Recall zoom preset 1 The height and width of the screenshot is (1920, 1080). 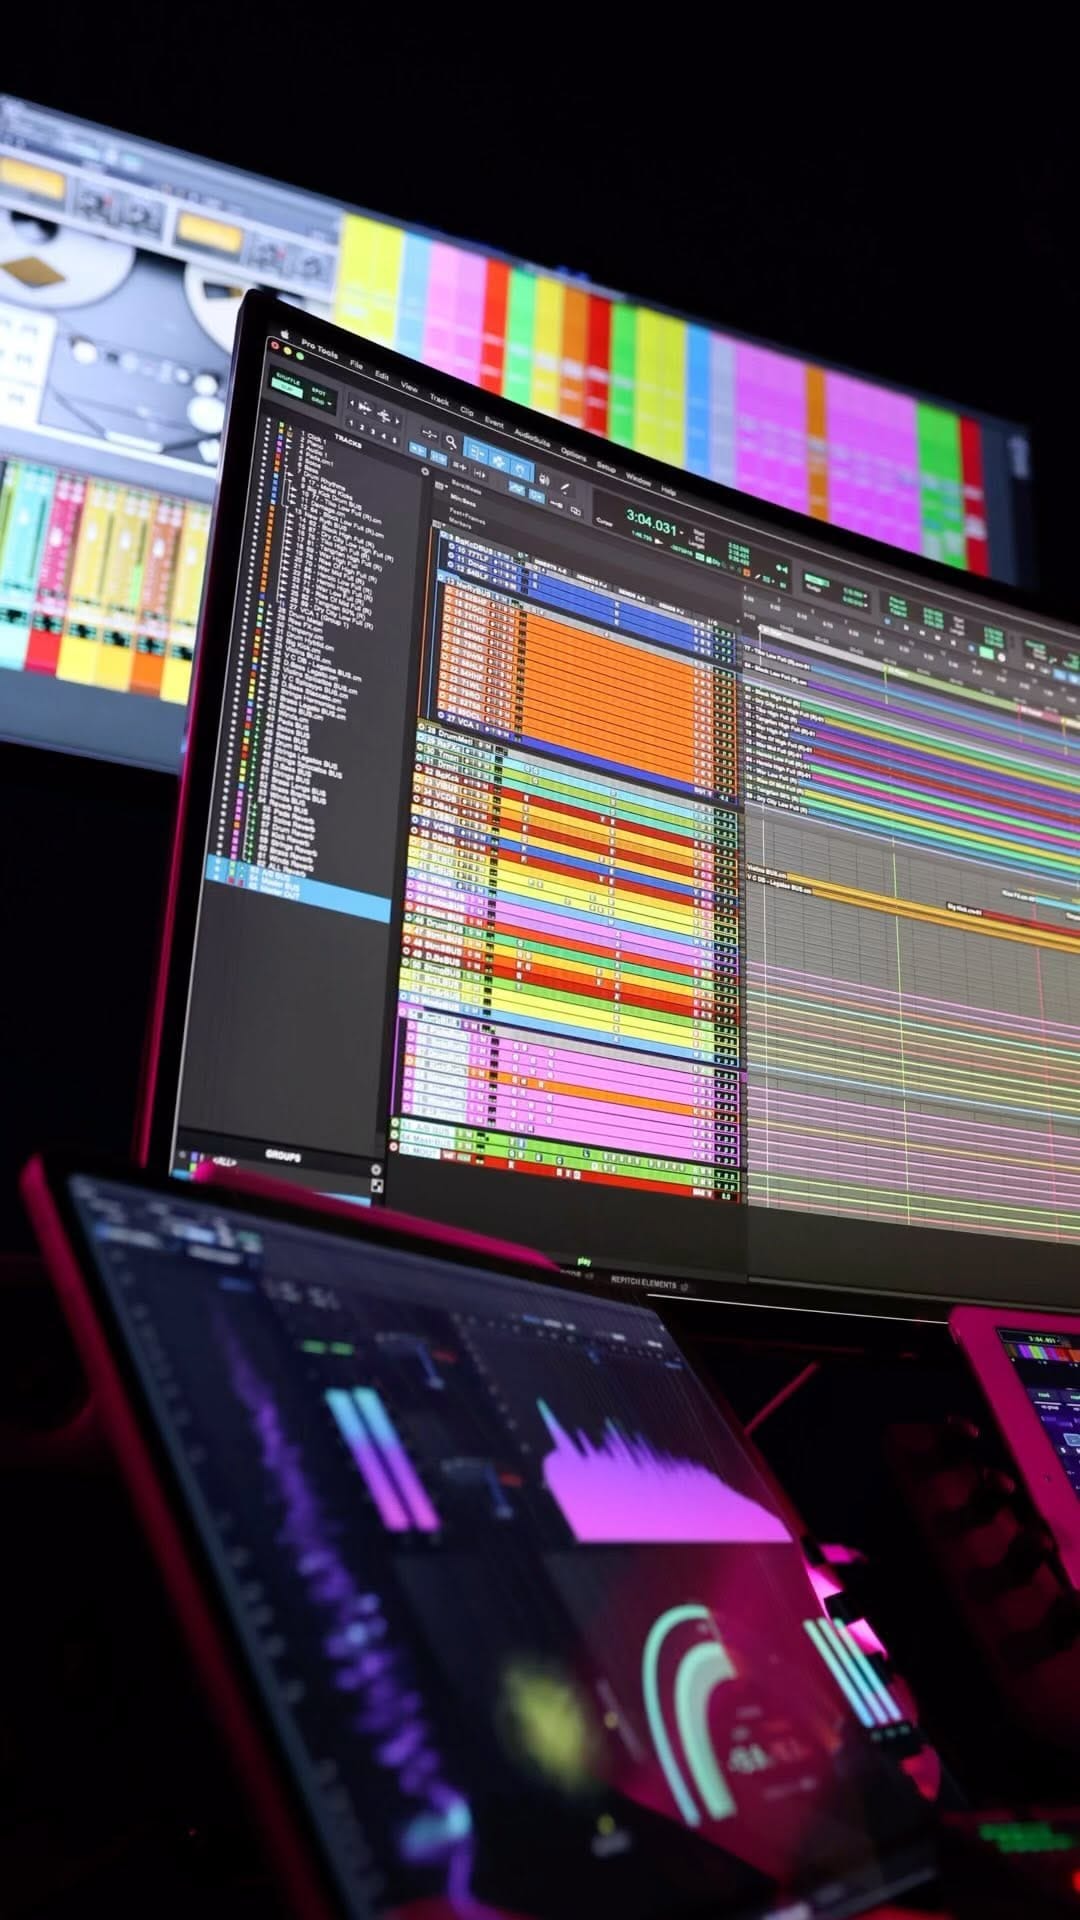coord(351,424)
